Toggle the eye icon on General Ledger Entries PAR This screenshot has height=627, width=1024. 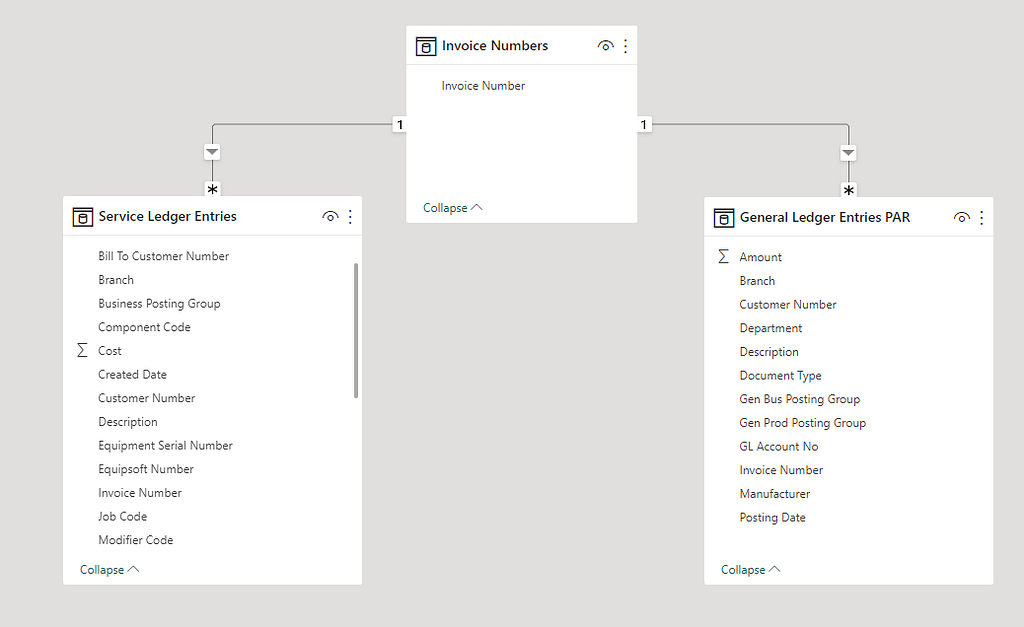pyautogui.click(x=961, y=216)
